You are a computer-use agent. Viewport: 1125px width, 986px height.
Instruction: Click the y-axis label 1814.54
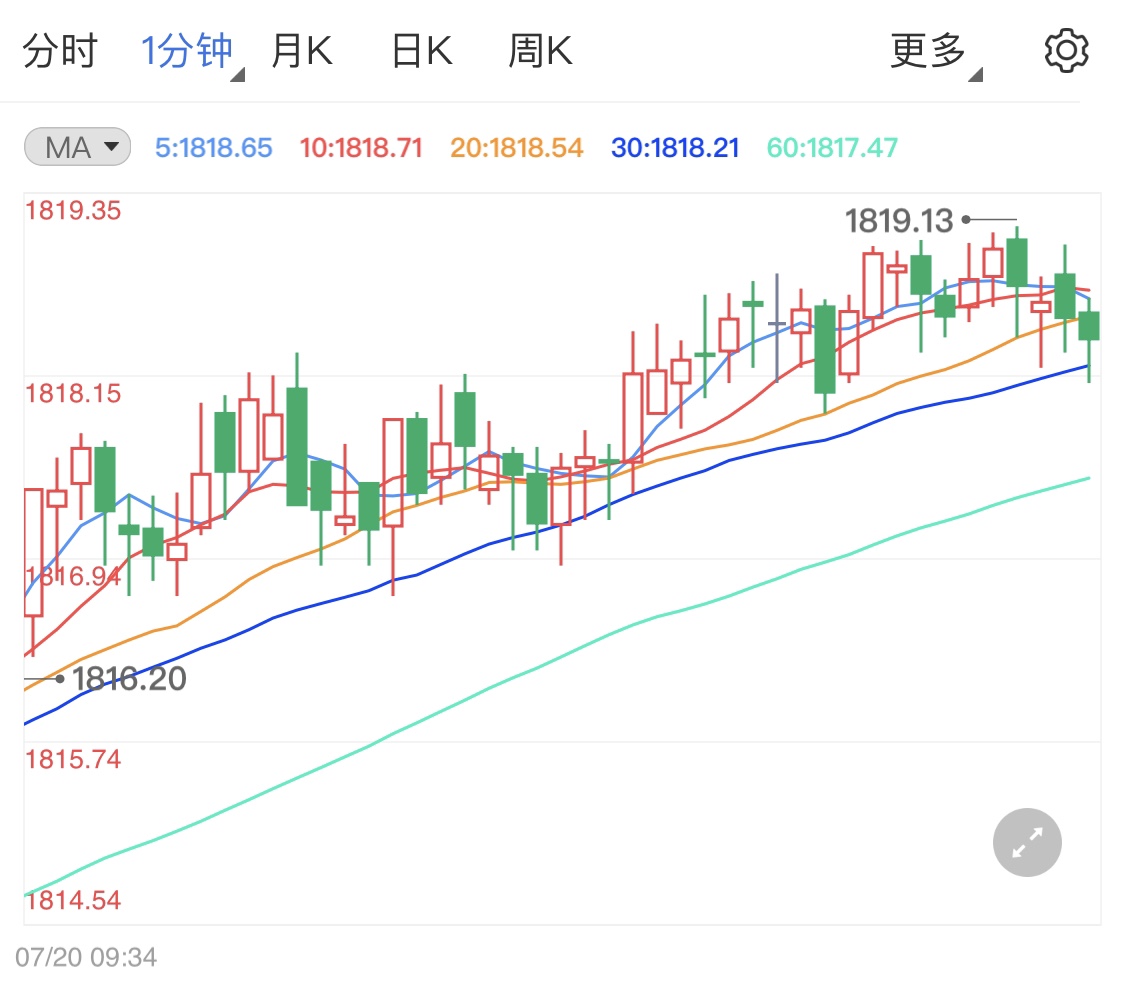(x=73, y=900)
